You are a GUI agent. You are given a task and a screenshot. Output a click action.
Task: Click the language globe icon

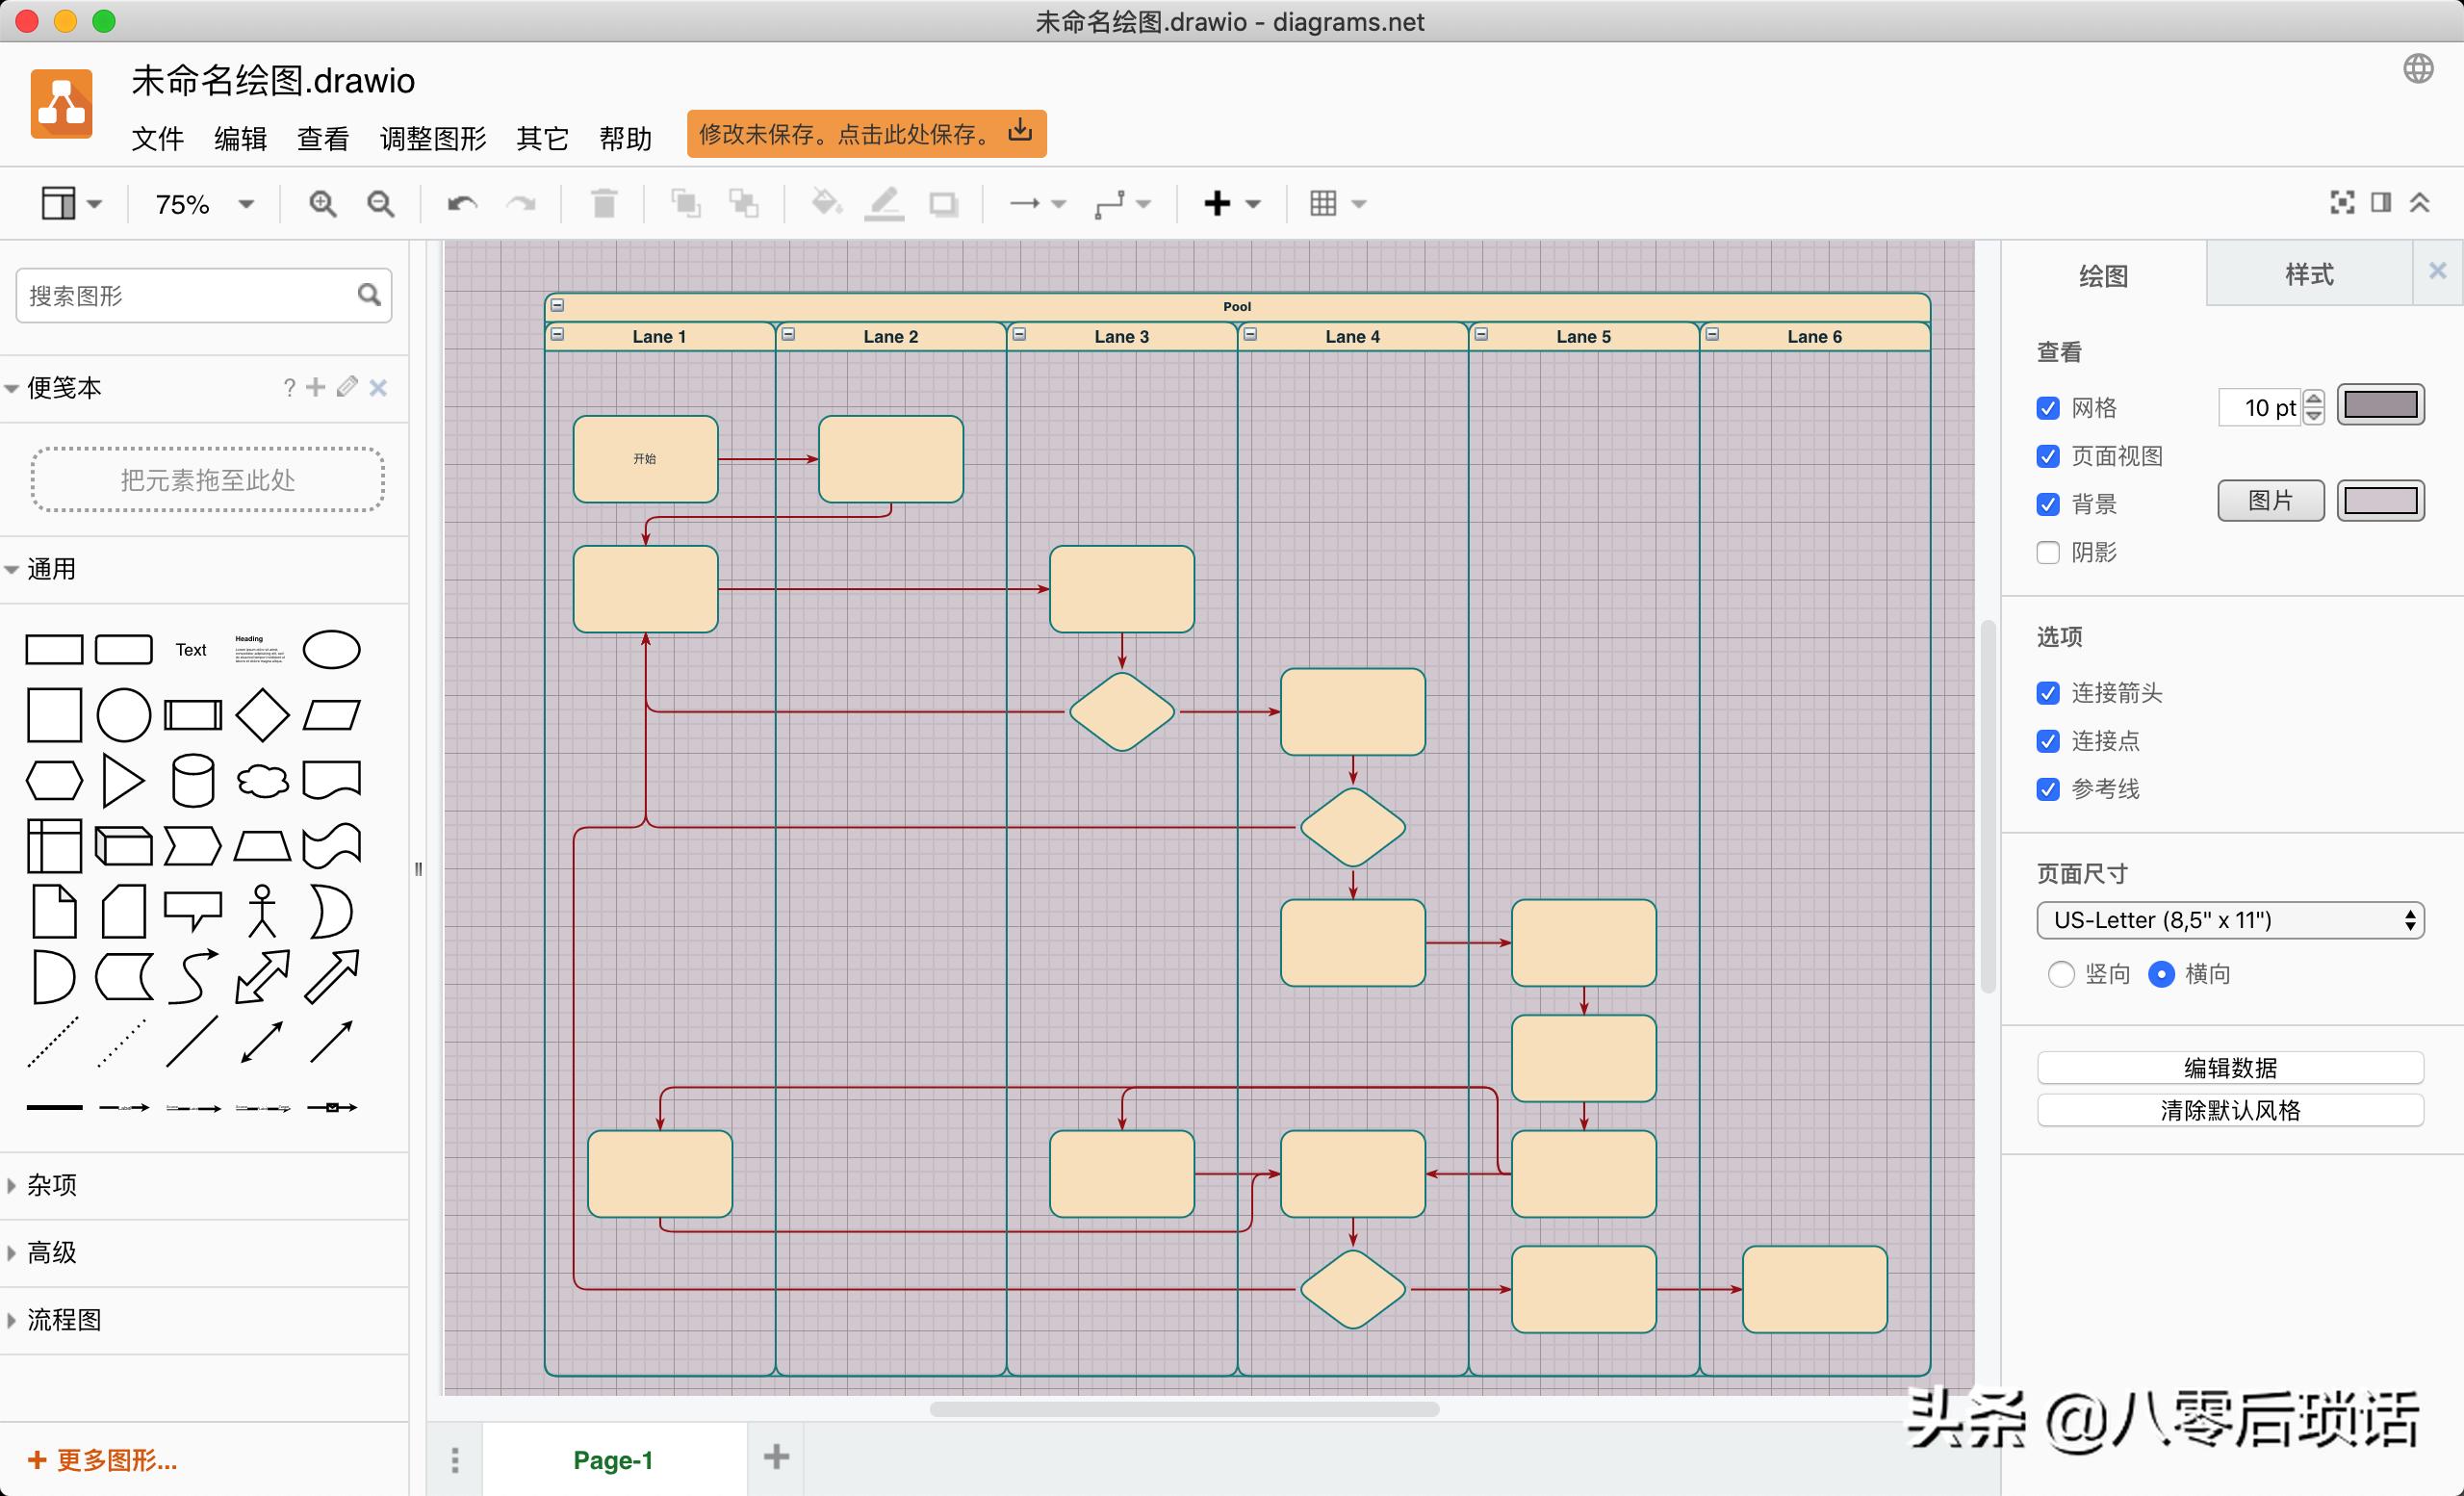pos(2418,69)
